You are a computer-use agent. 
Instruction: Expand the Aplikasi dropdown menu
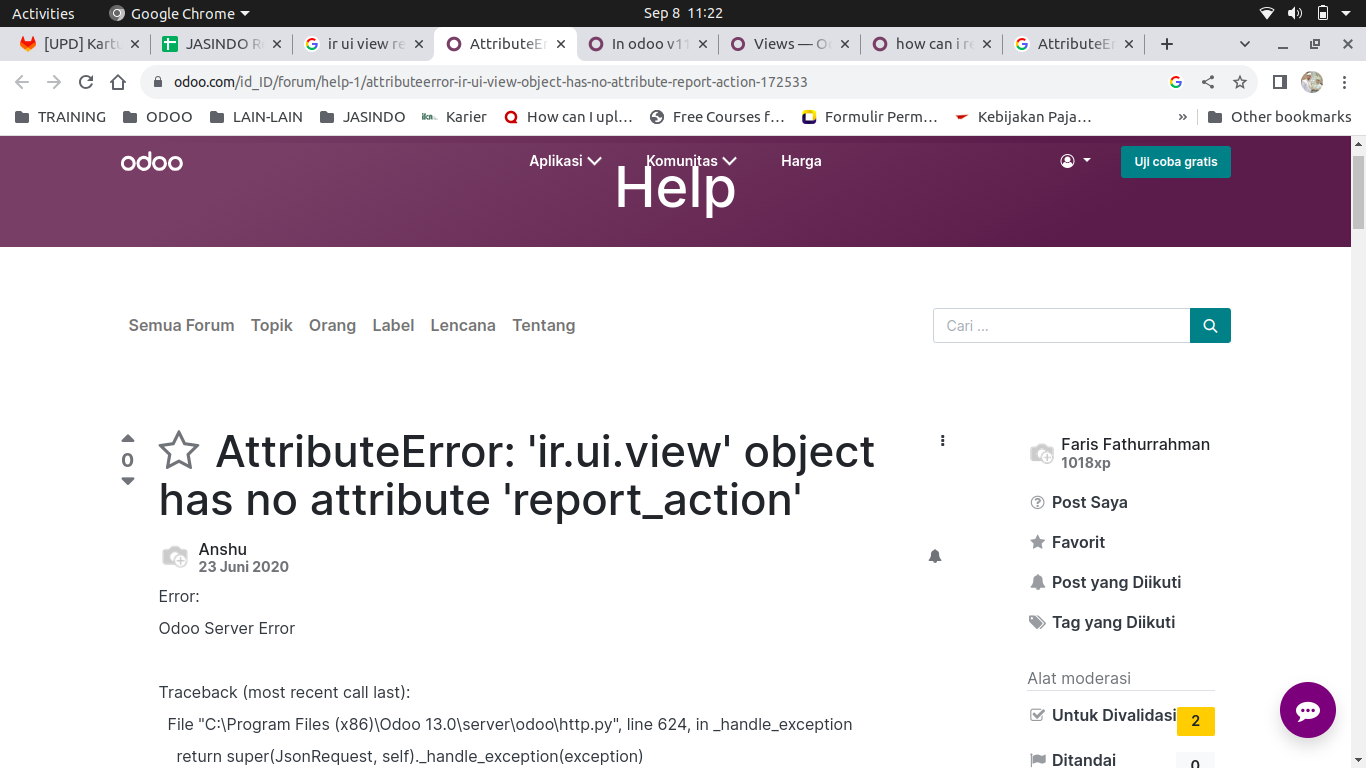(565, 161)
